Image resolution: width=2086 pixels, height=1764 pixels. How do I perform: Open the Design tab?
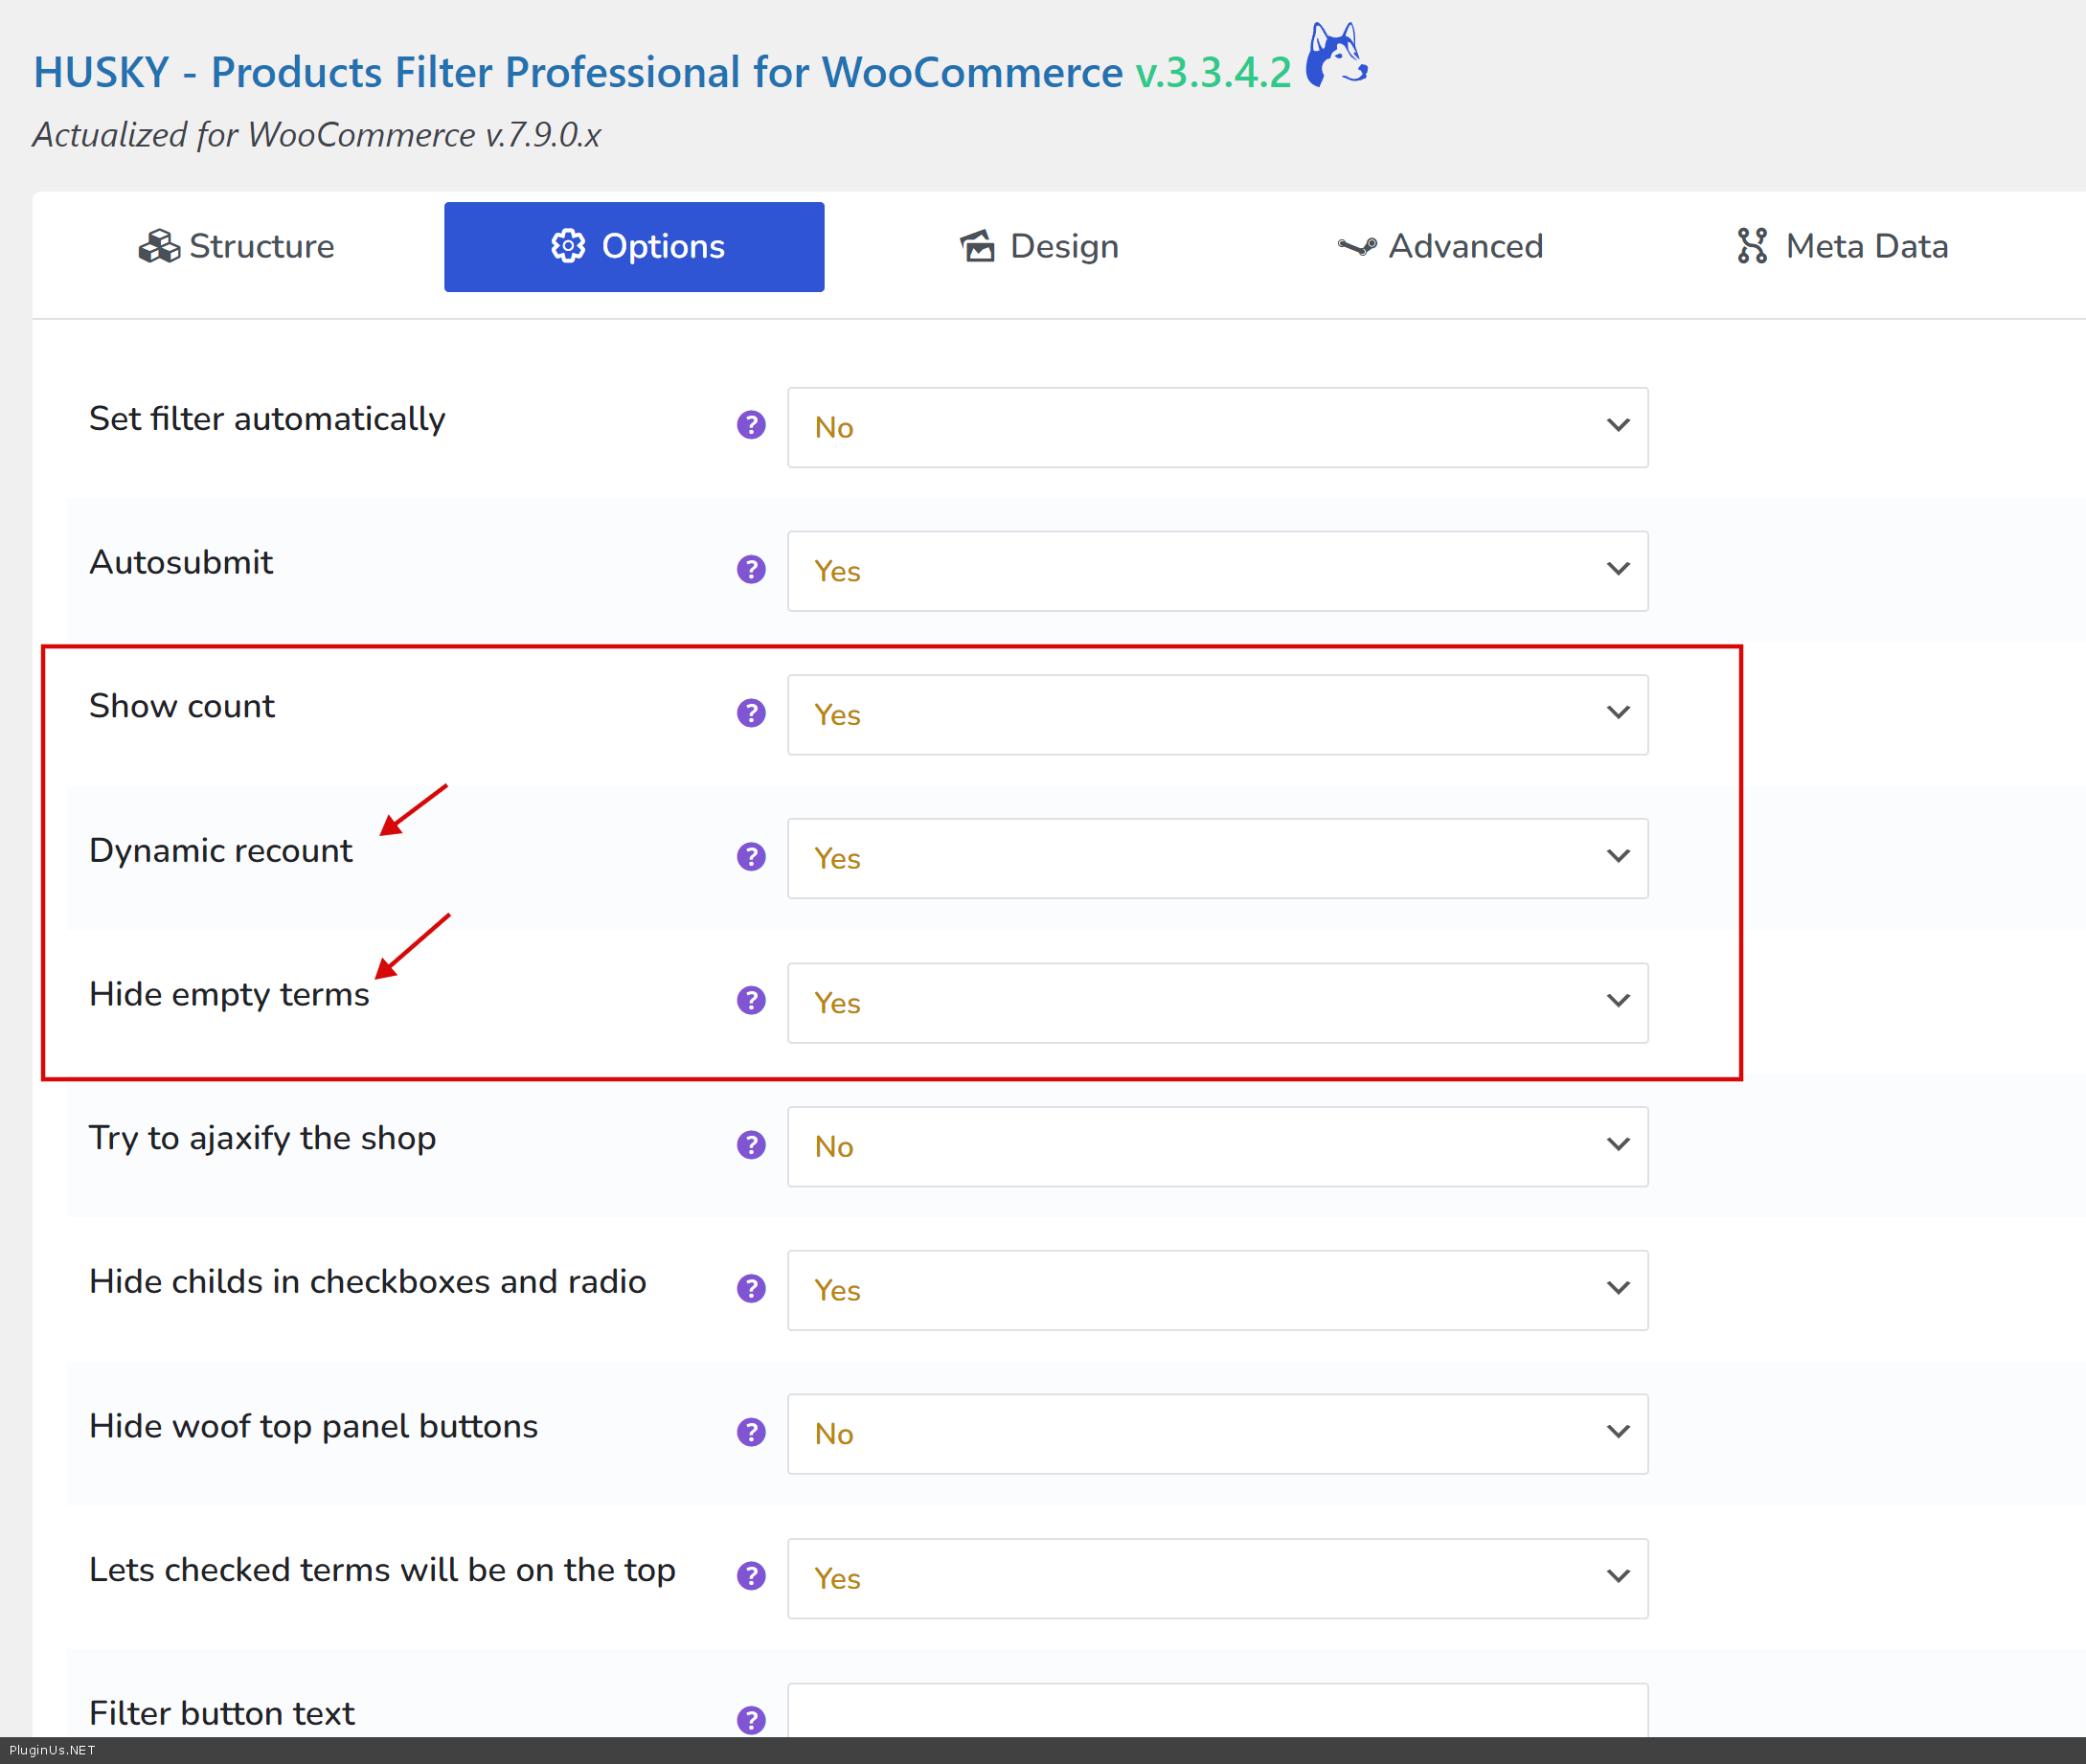pos(1039,247)
